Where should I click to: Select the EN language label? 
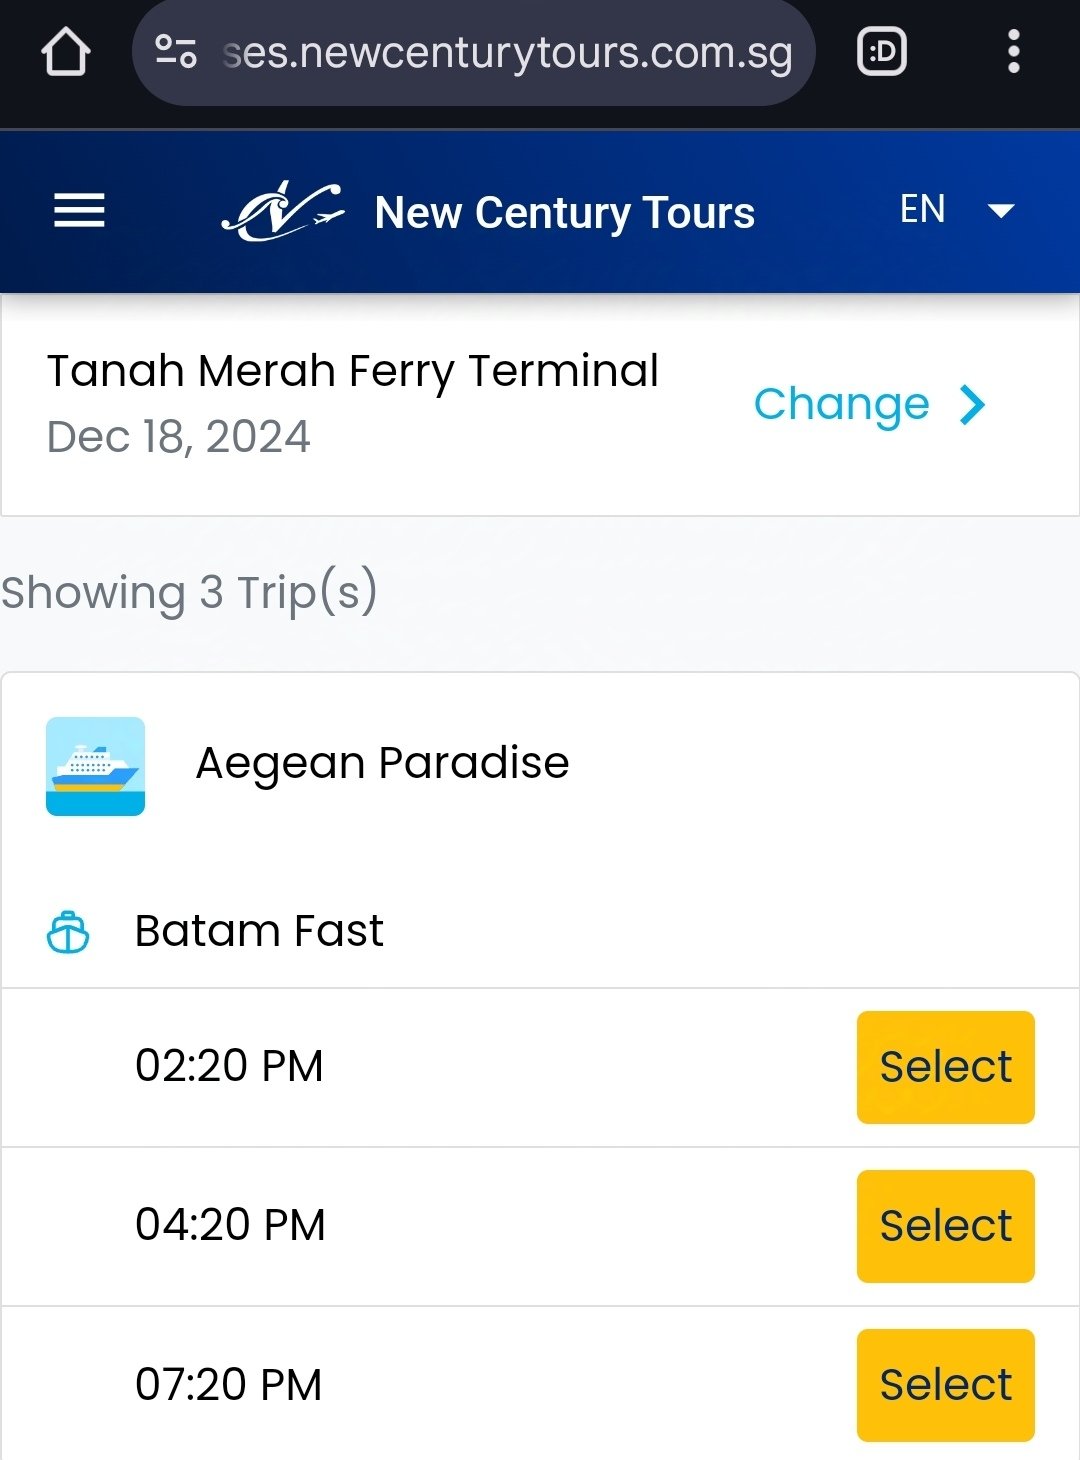[922, 209]
